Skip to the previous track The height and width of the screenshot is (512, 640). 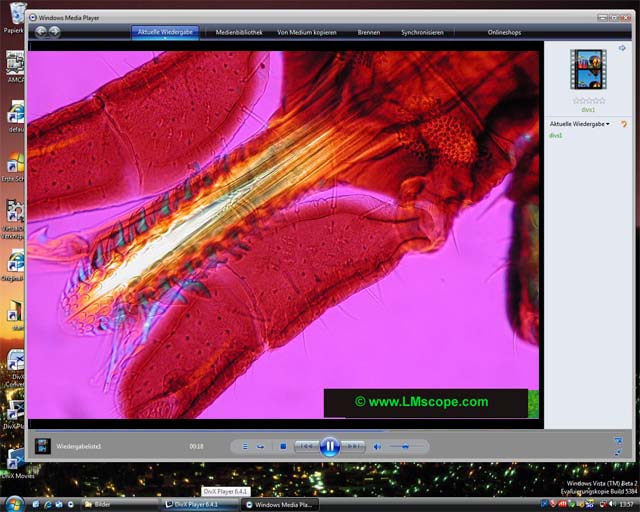[x=307, y=446]
